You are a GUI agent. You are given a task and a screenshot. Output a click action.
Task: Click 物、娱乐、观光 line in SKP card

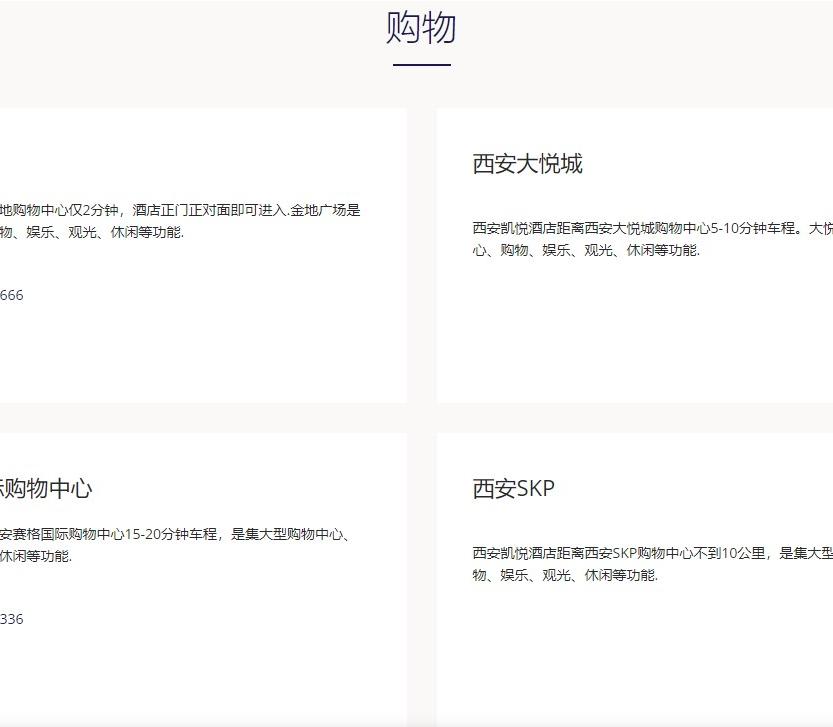[565, 575]
